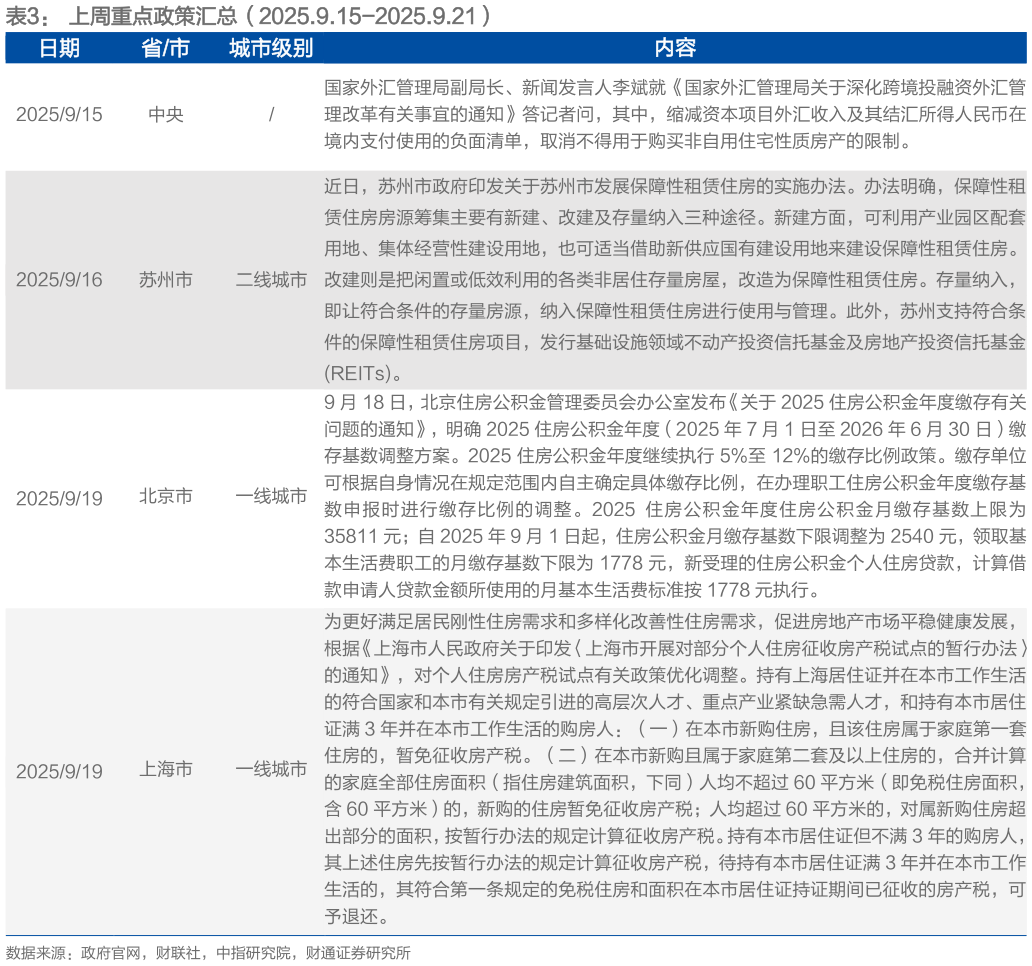Select the 省/市 column header
1032x966 pixels.
(166, 48)
